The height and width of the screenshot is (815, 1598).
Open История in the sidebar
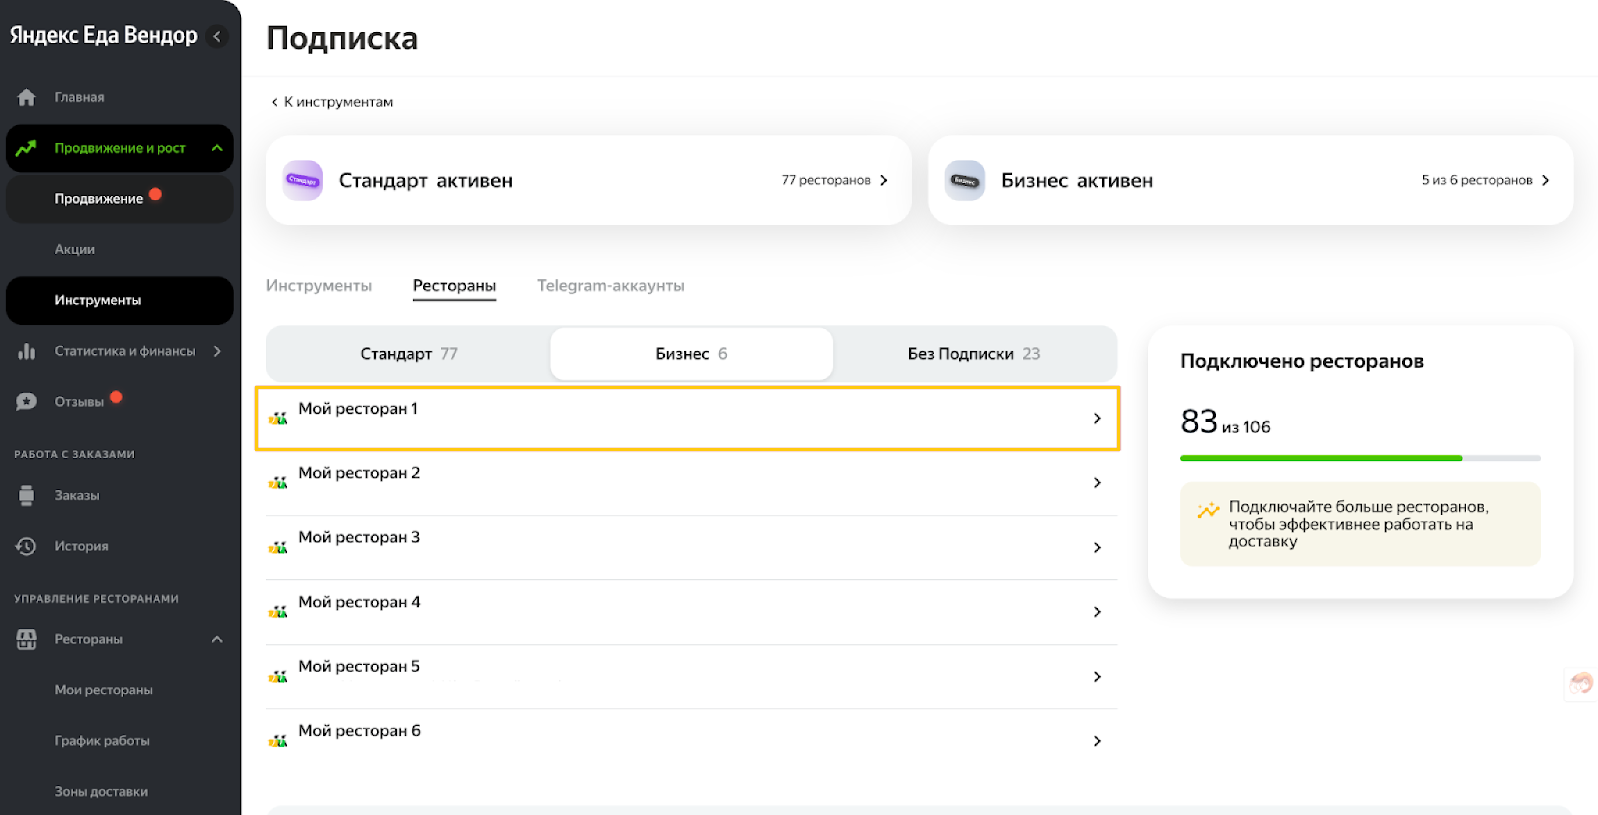tap(81, 546)
